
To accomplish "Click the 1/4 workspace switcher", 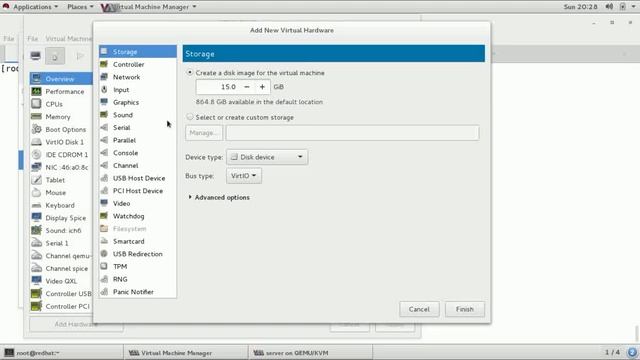I will tap(612, 352).
